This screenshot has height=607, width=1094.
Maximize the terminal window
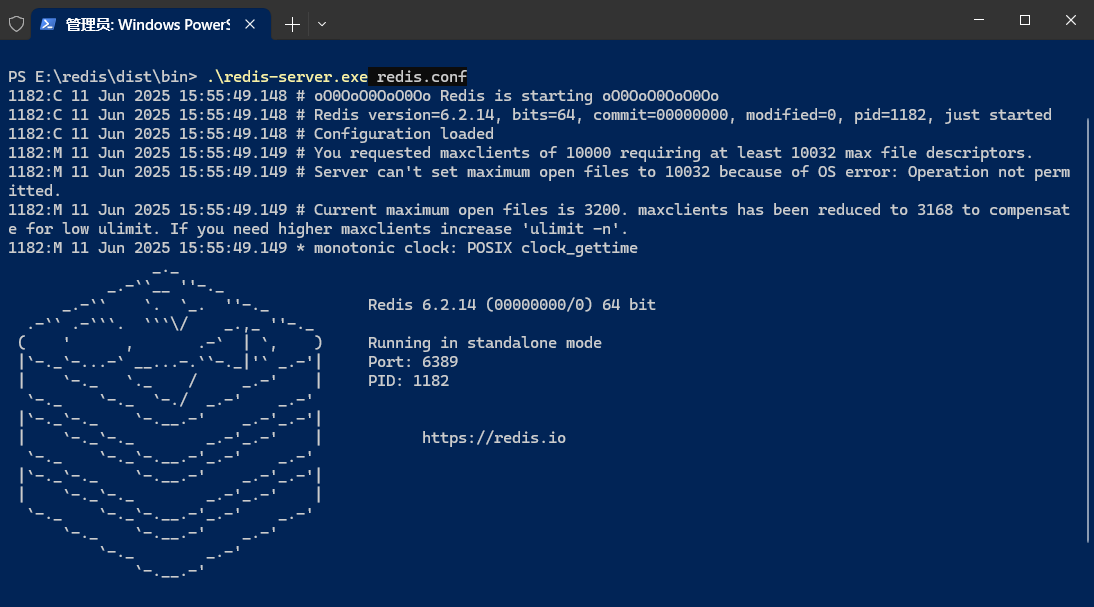tap(1024, 21)
